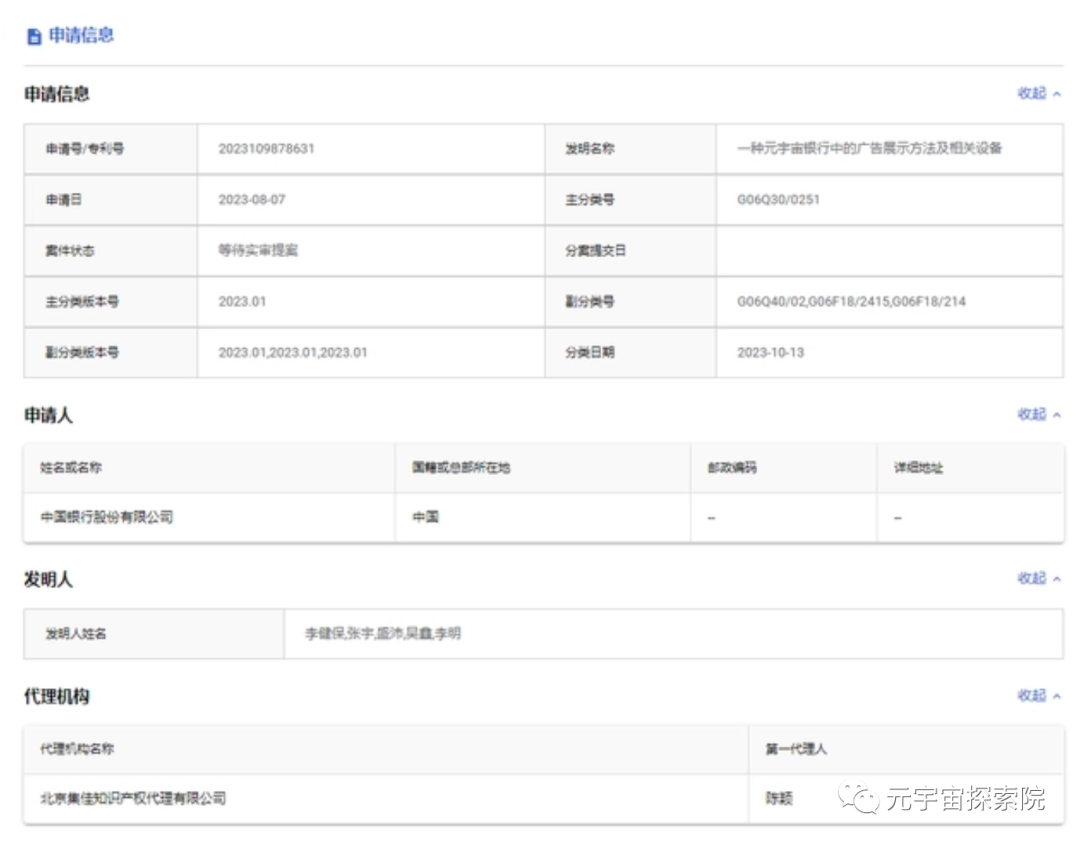Click the 国籍或总部所在地 column header
The height and width of the screenshot is (845, 1080).
(x=461, y=468)
